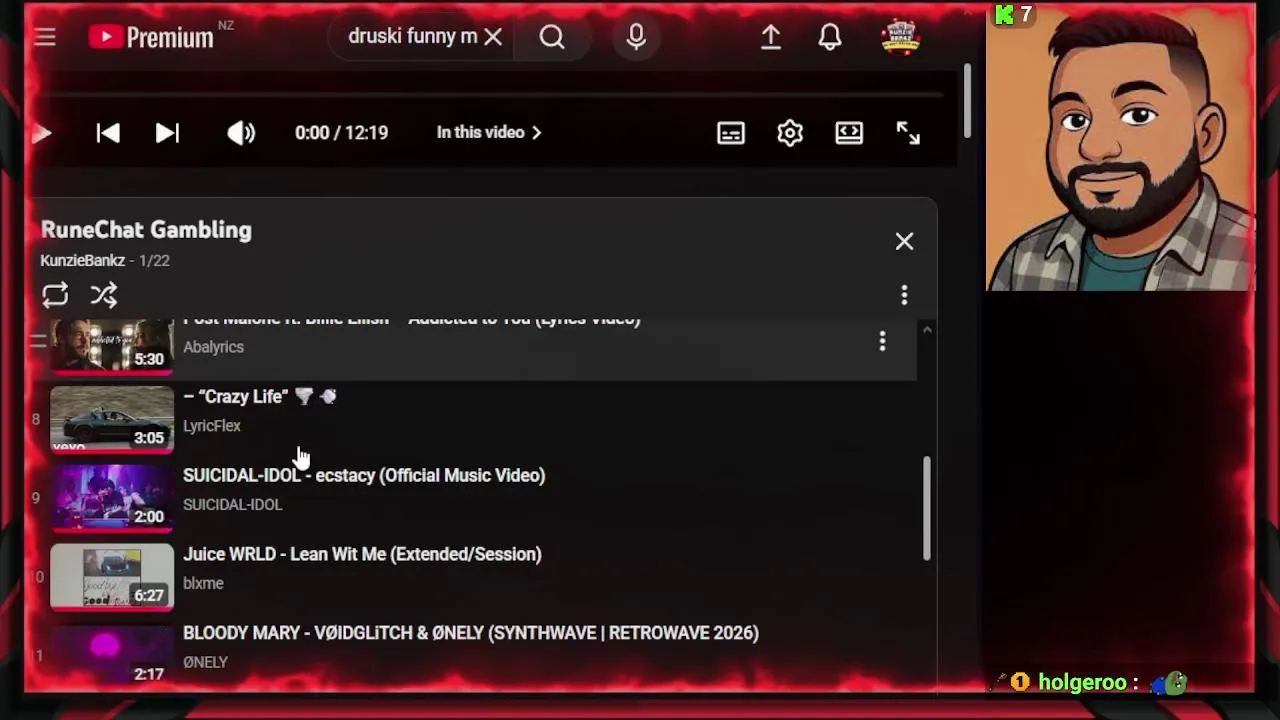Viewport: 1280px width, 720px height.
Task: Clear the search box with X
Action: click(493, 37)
